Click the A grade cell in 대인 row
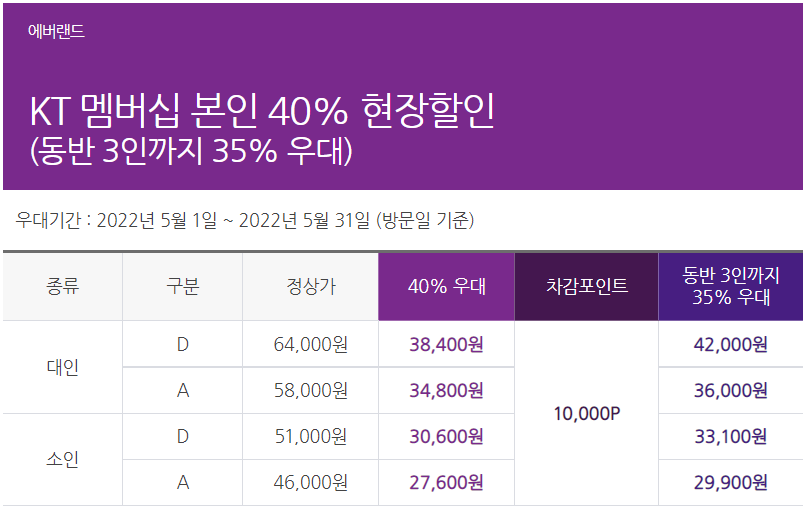 (182, 390)
